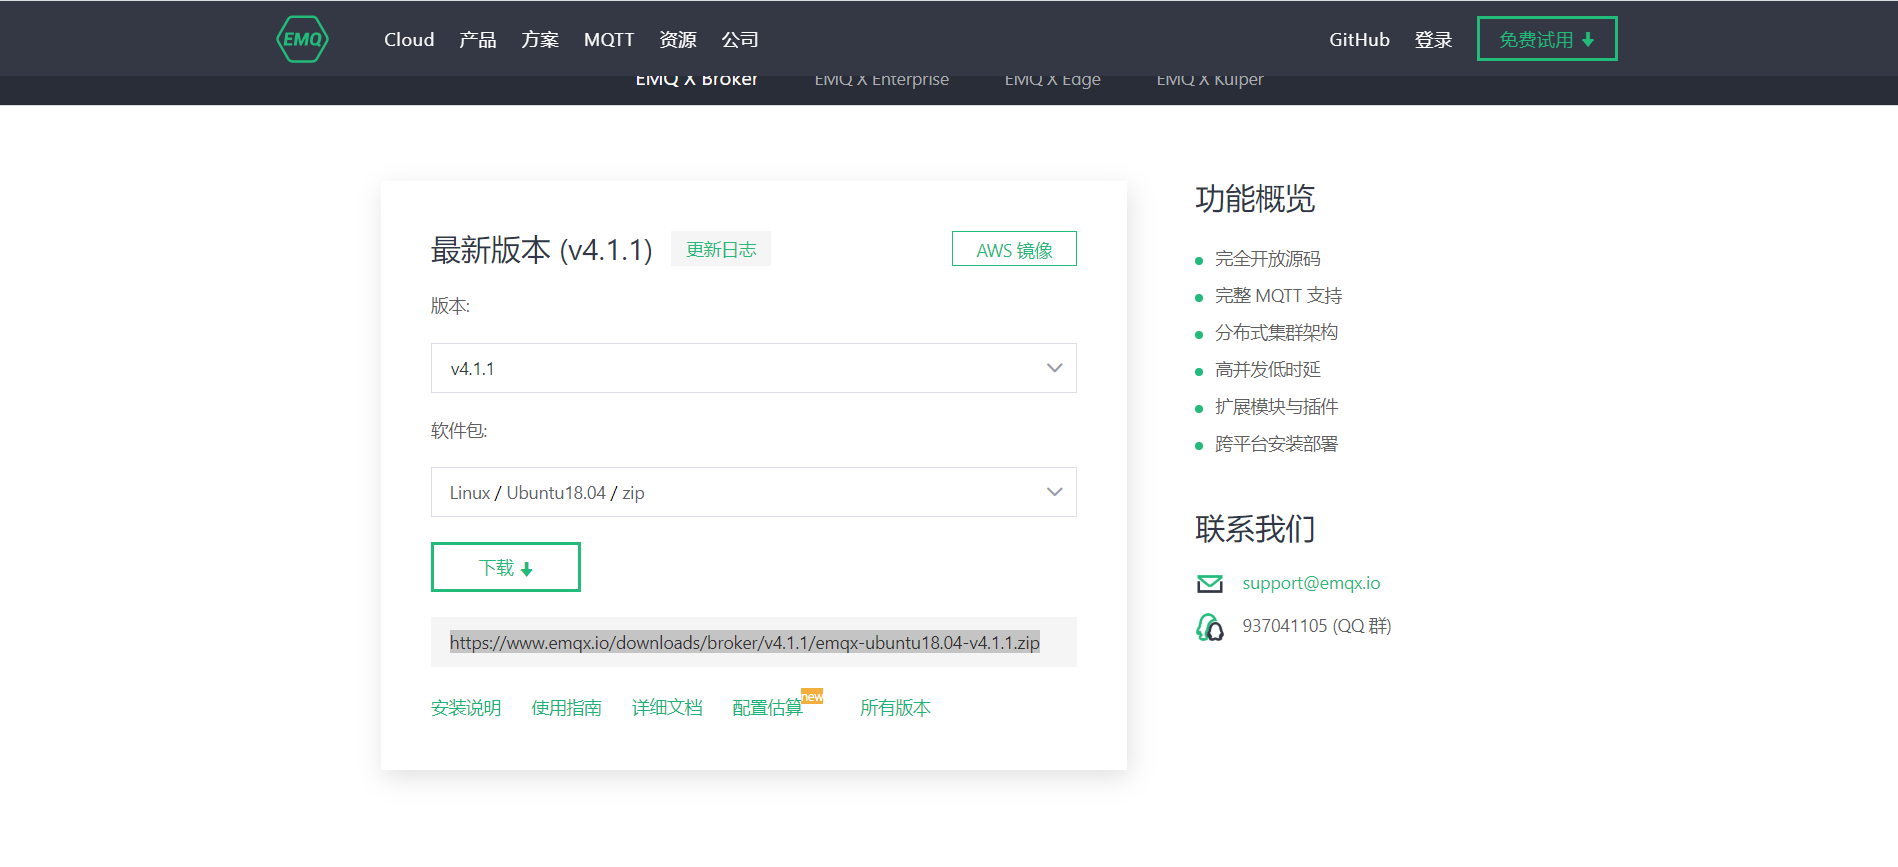Click the support email envelope icon

tap(1210, 584)
